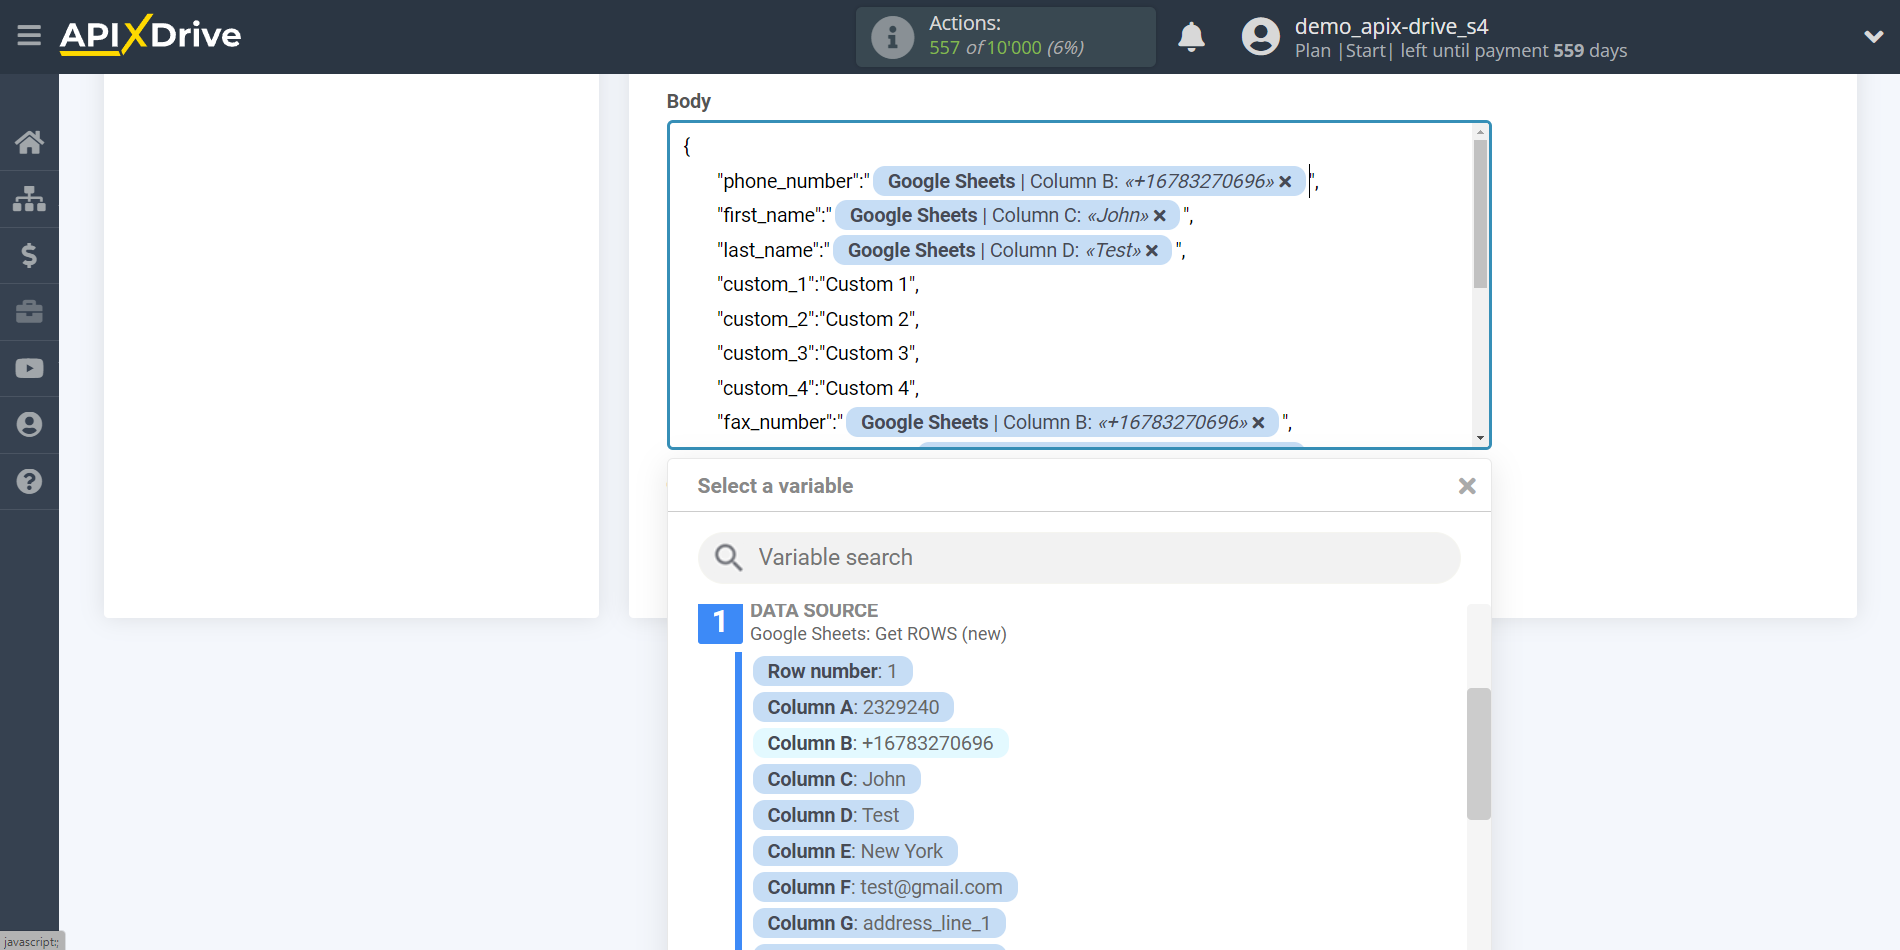This screenshot has width=1900, height=950.
Task: Click the demo_apix-drive_s4 account name
Action: [x=1391, y=27]
